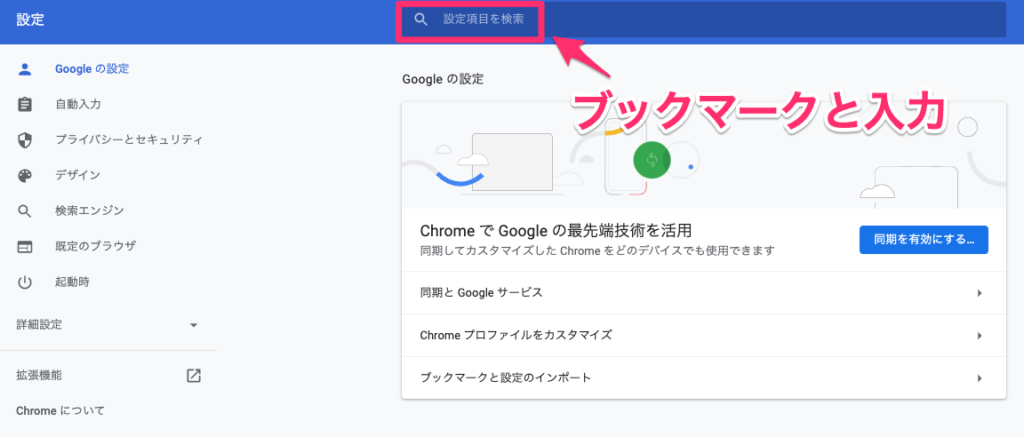The image size is (1024, 437).
Task: Expand the 詳細設定 dropdown arrow
Action: 194,325
